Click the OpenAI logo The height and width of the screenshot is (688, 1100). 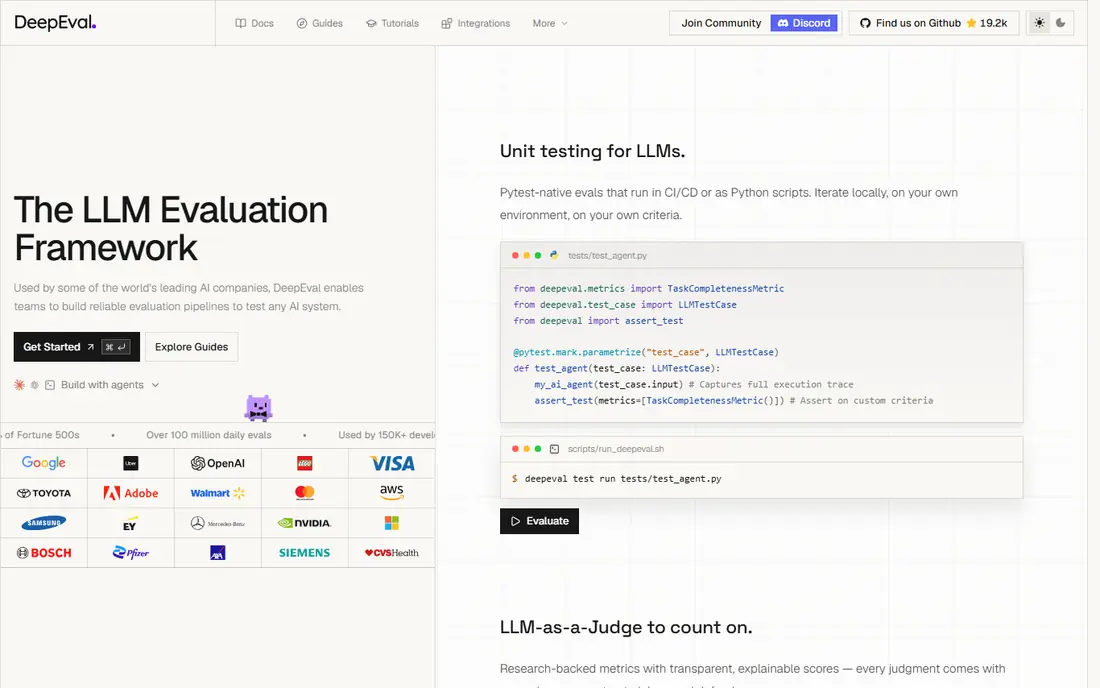pos(217,463)
